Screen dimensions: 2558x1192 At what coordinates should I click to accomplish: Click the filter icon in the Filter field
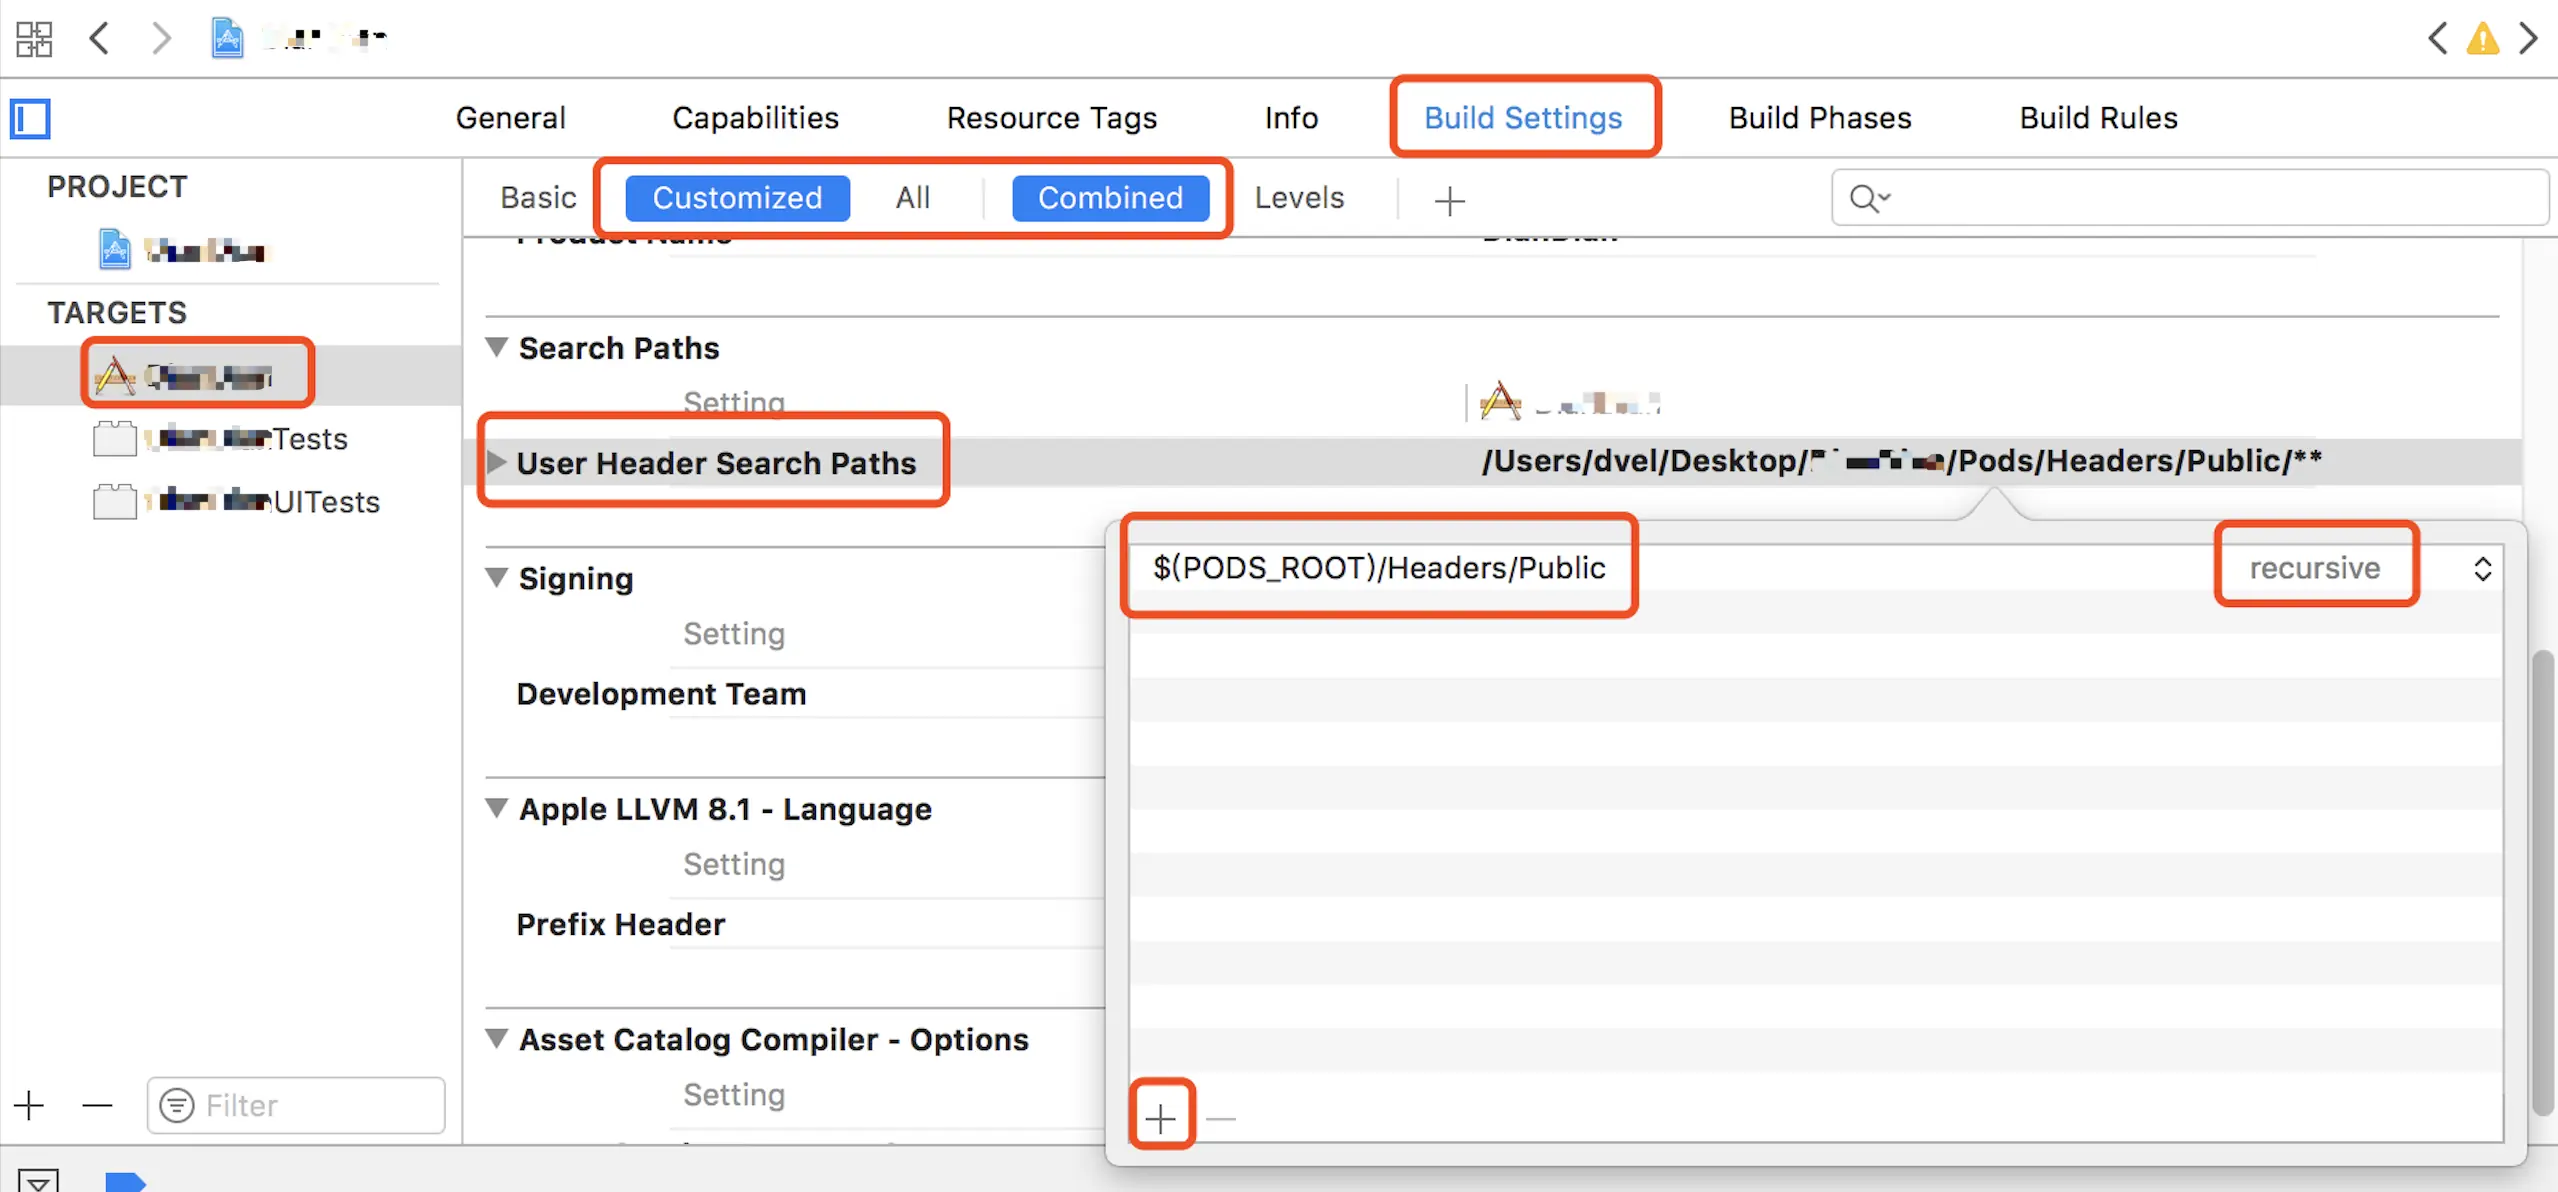tap(177, 1105)
